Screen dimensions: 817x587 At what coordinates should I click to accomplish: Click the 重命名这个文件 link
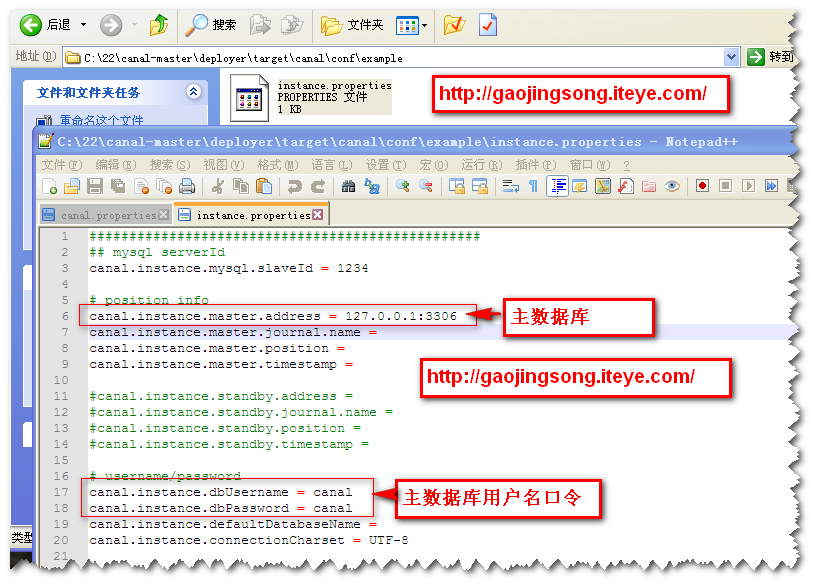(101, 121)
